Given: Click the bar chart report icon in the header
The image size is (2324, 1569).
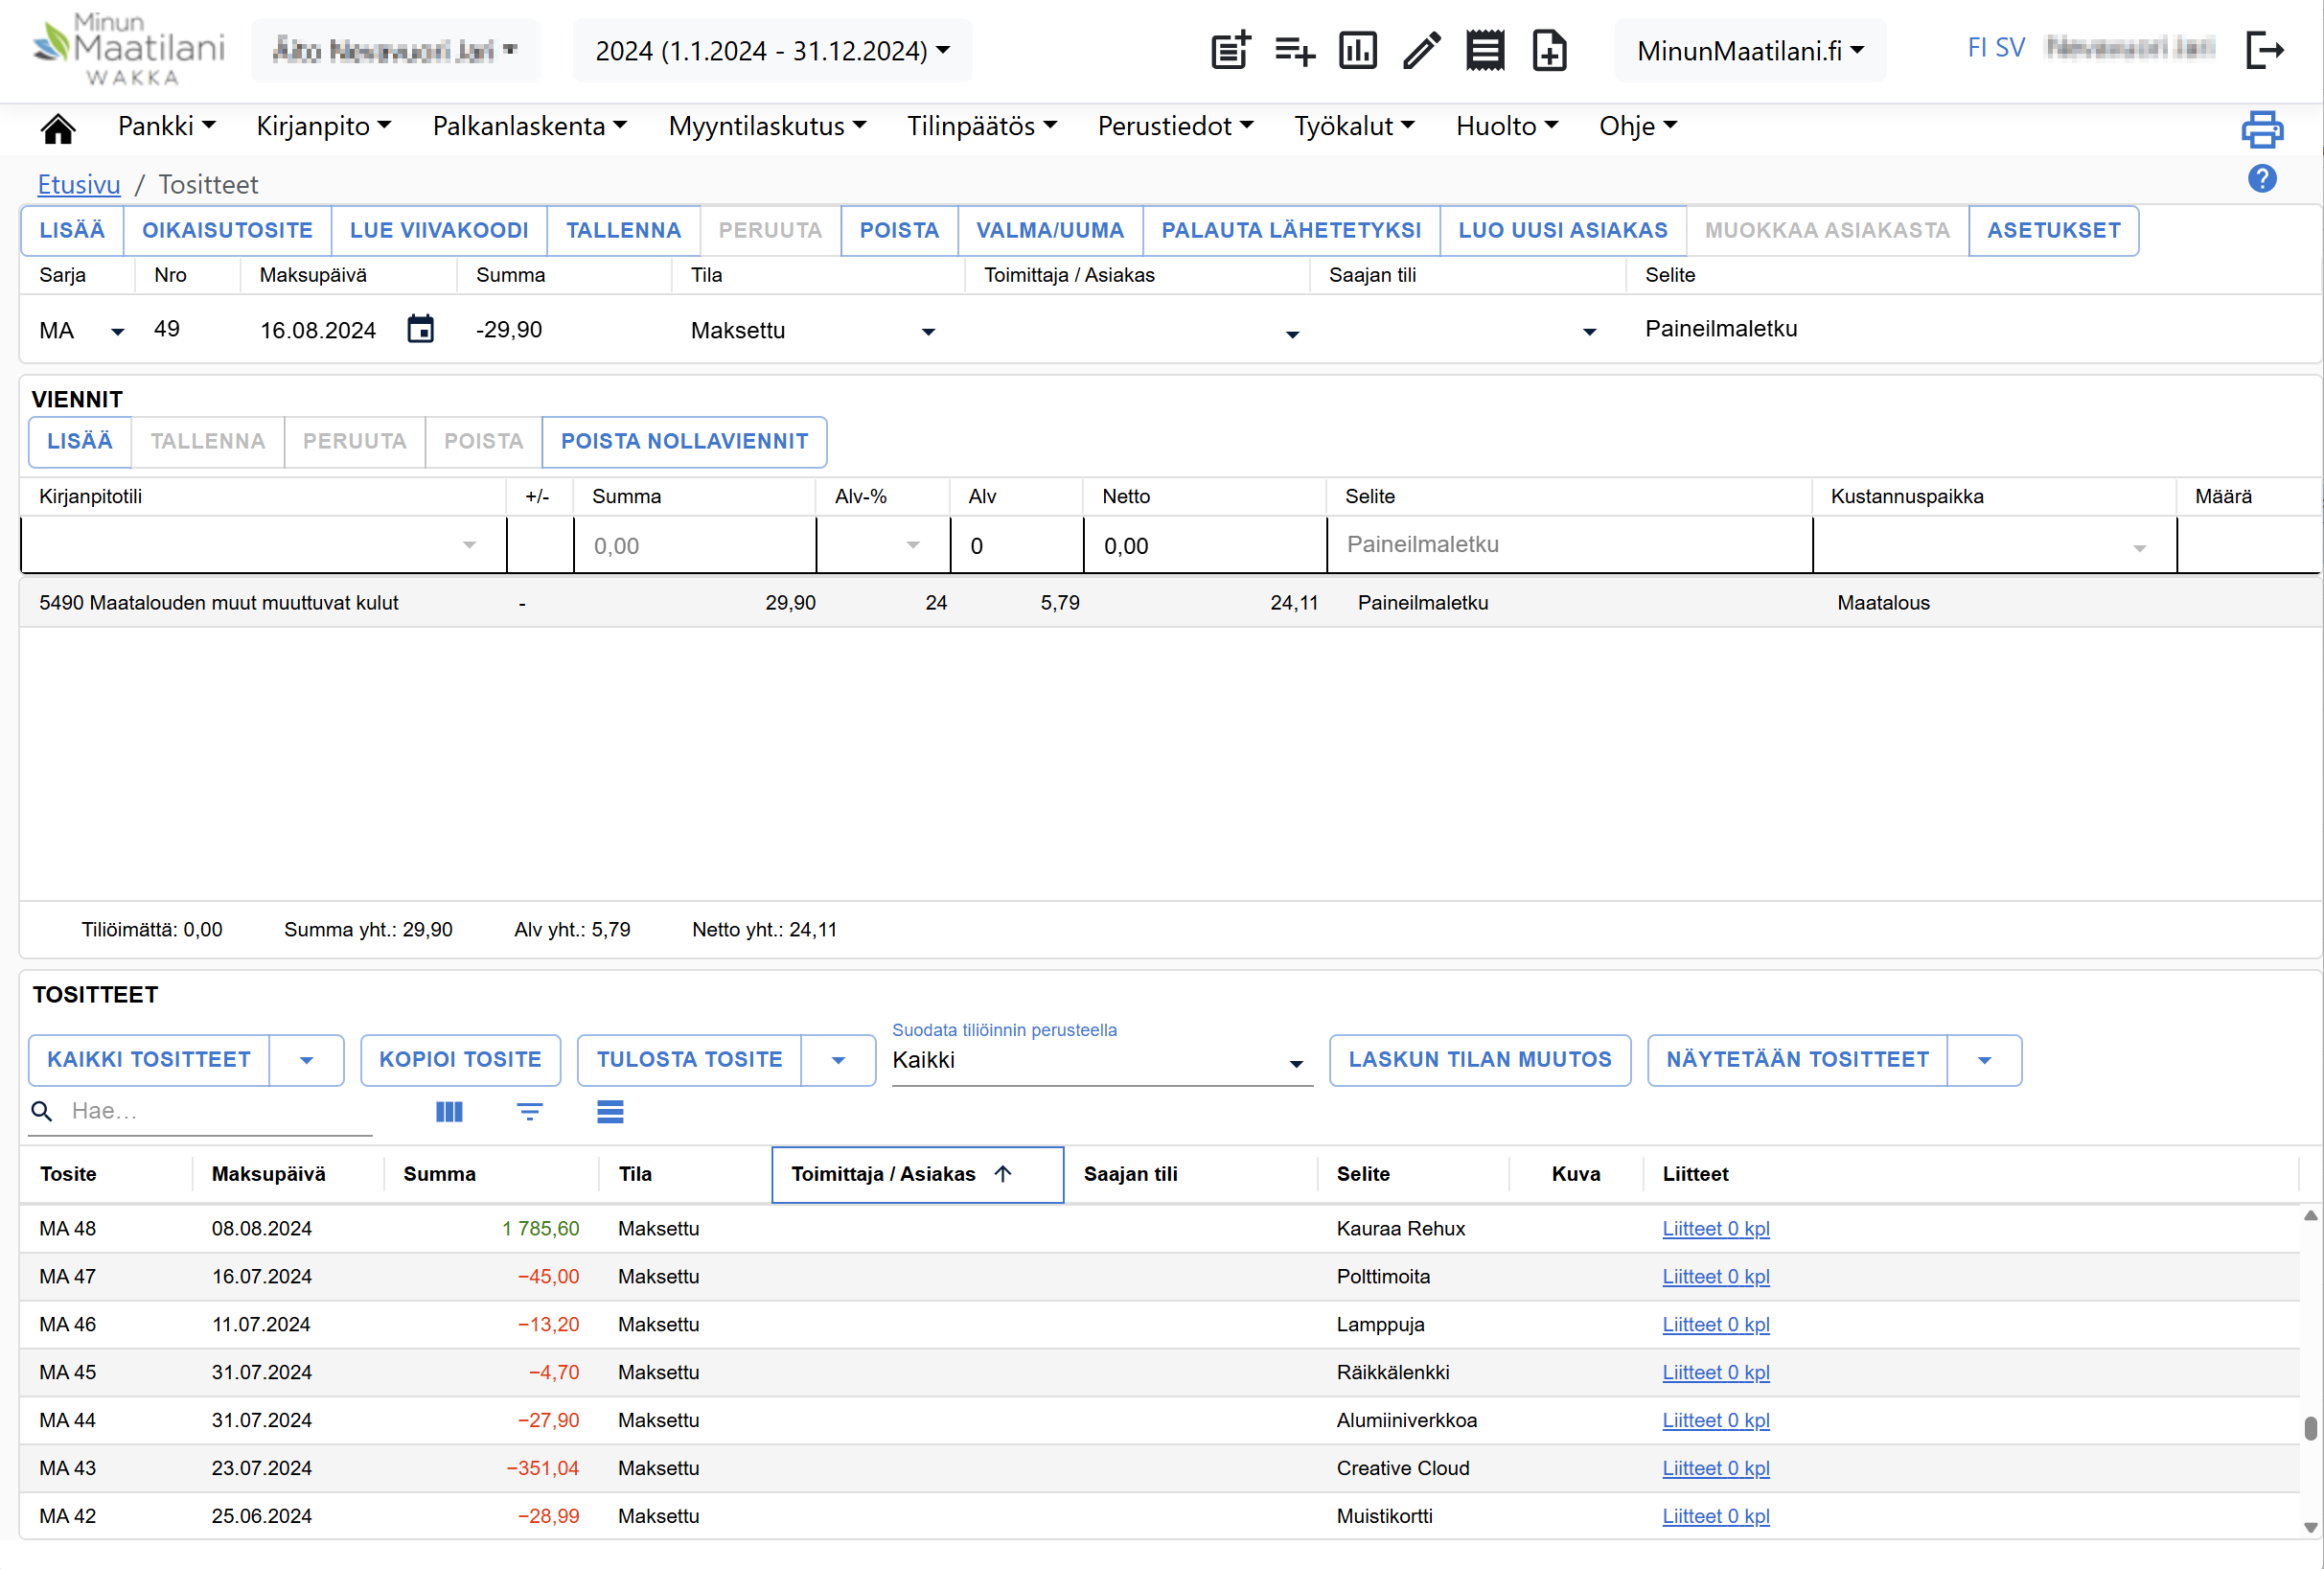Looking at the screenshot, I should click(x=1357, y=50).
